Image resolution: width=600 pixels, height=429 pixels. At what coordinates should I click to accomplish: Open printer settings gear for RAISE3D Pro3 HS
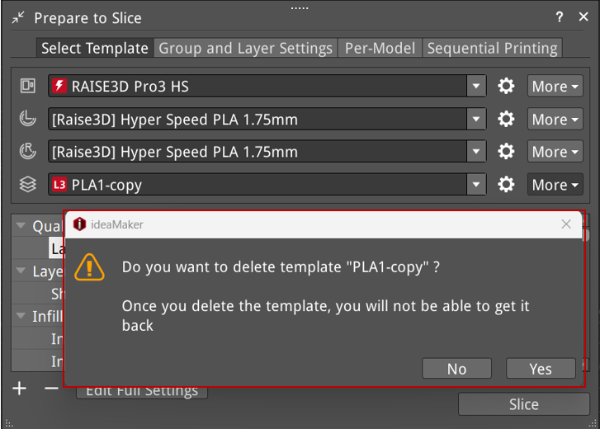[506, 86]
